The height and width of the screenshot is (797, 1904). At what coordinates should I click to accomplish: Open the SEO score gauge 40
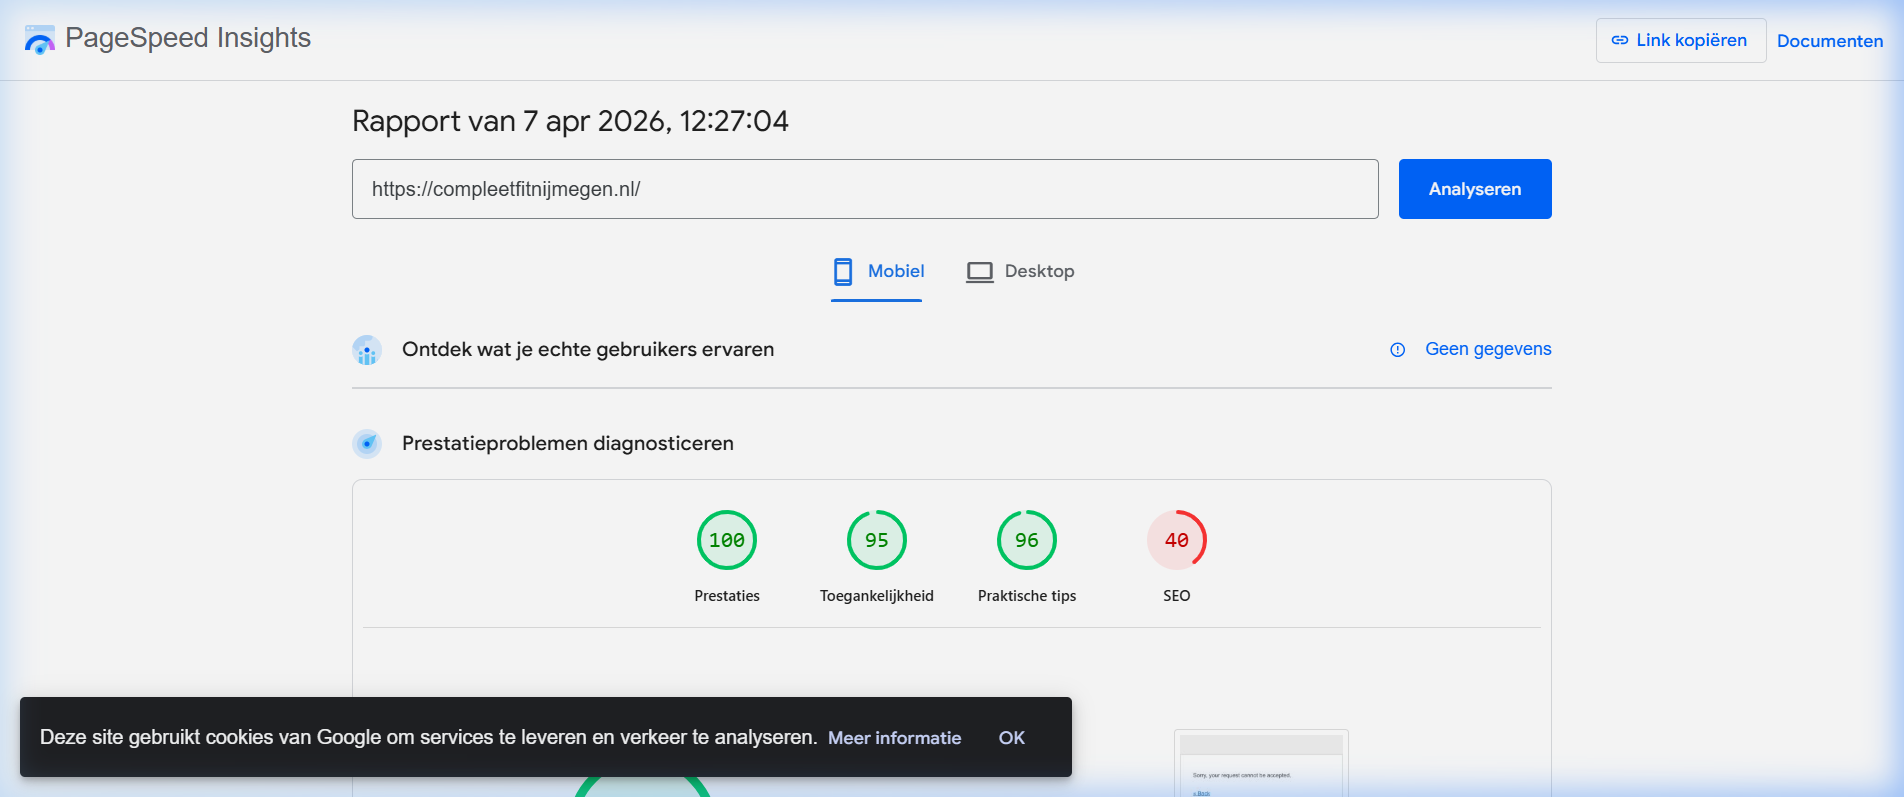[x=1177, y=540]
